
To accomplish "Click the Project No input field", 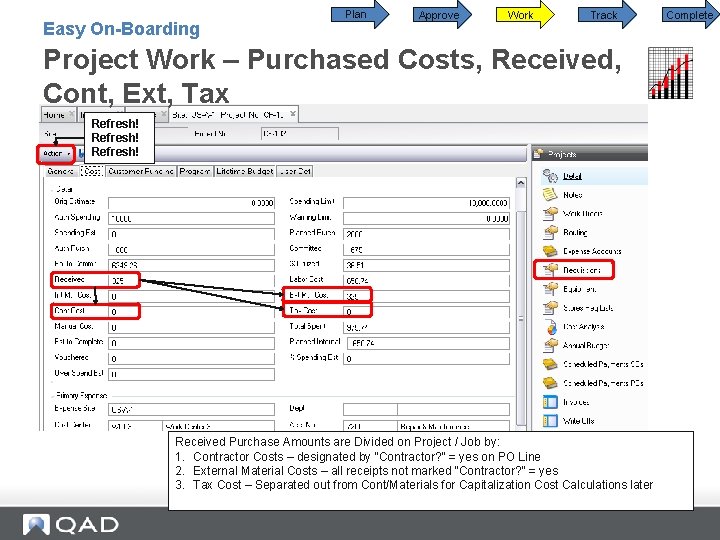I will pyautogui.click(x=299, y=134).
